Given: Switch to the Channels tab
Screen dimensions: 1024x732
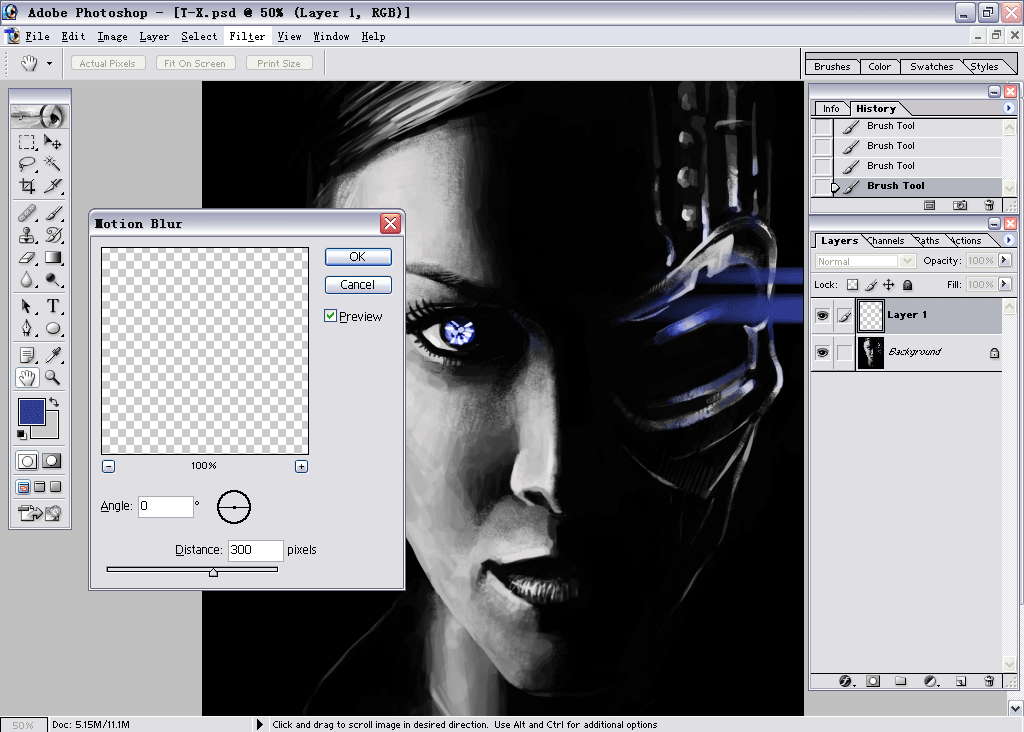Looking at the screenshot, I should (x=888, y=241).
